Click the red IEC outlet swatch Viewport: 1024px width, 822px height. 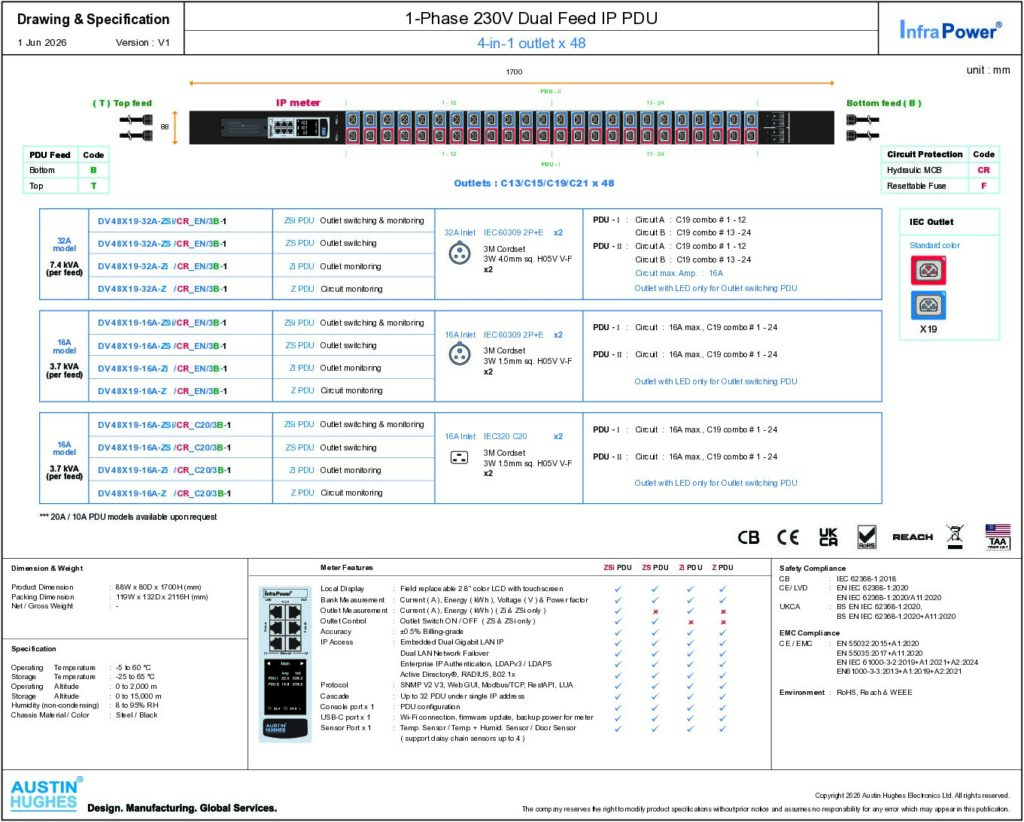coord(929,270)
